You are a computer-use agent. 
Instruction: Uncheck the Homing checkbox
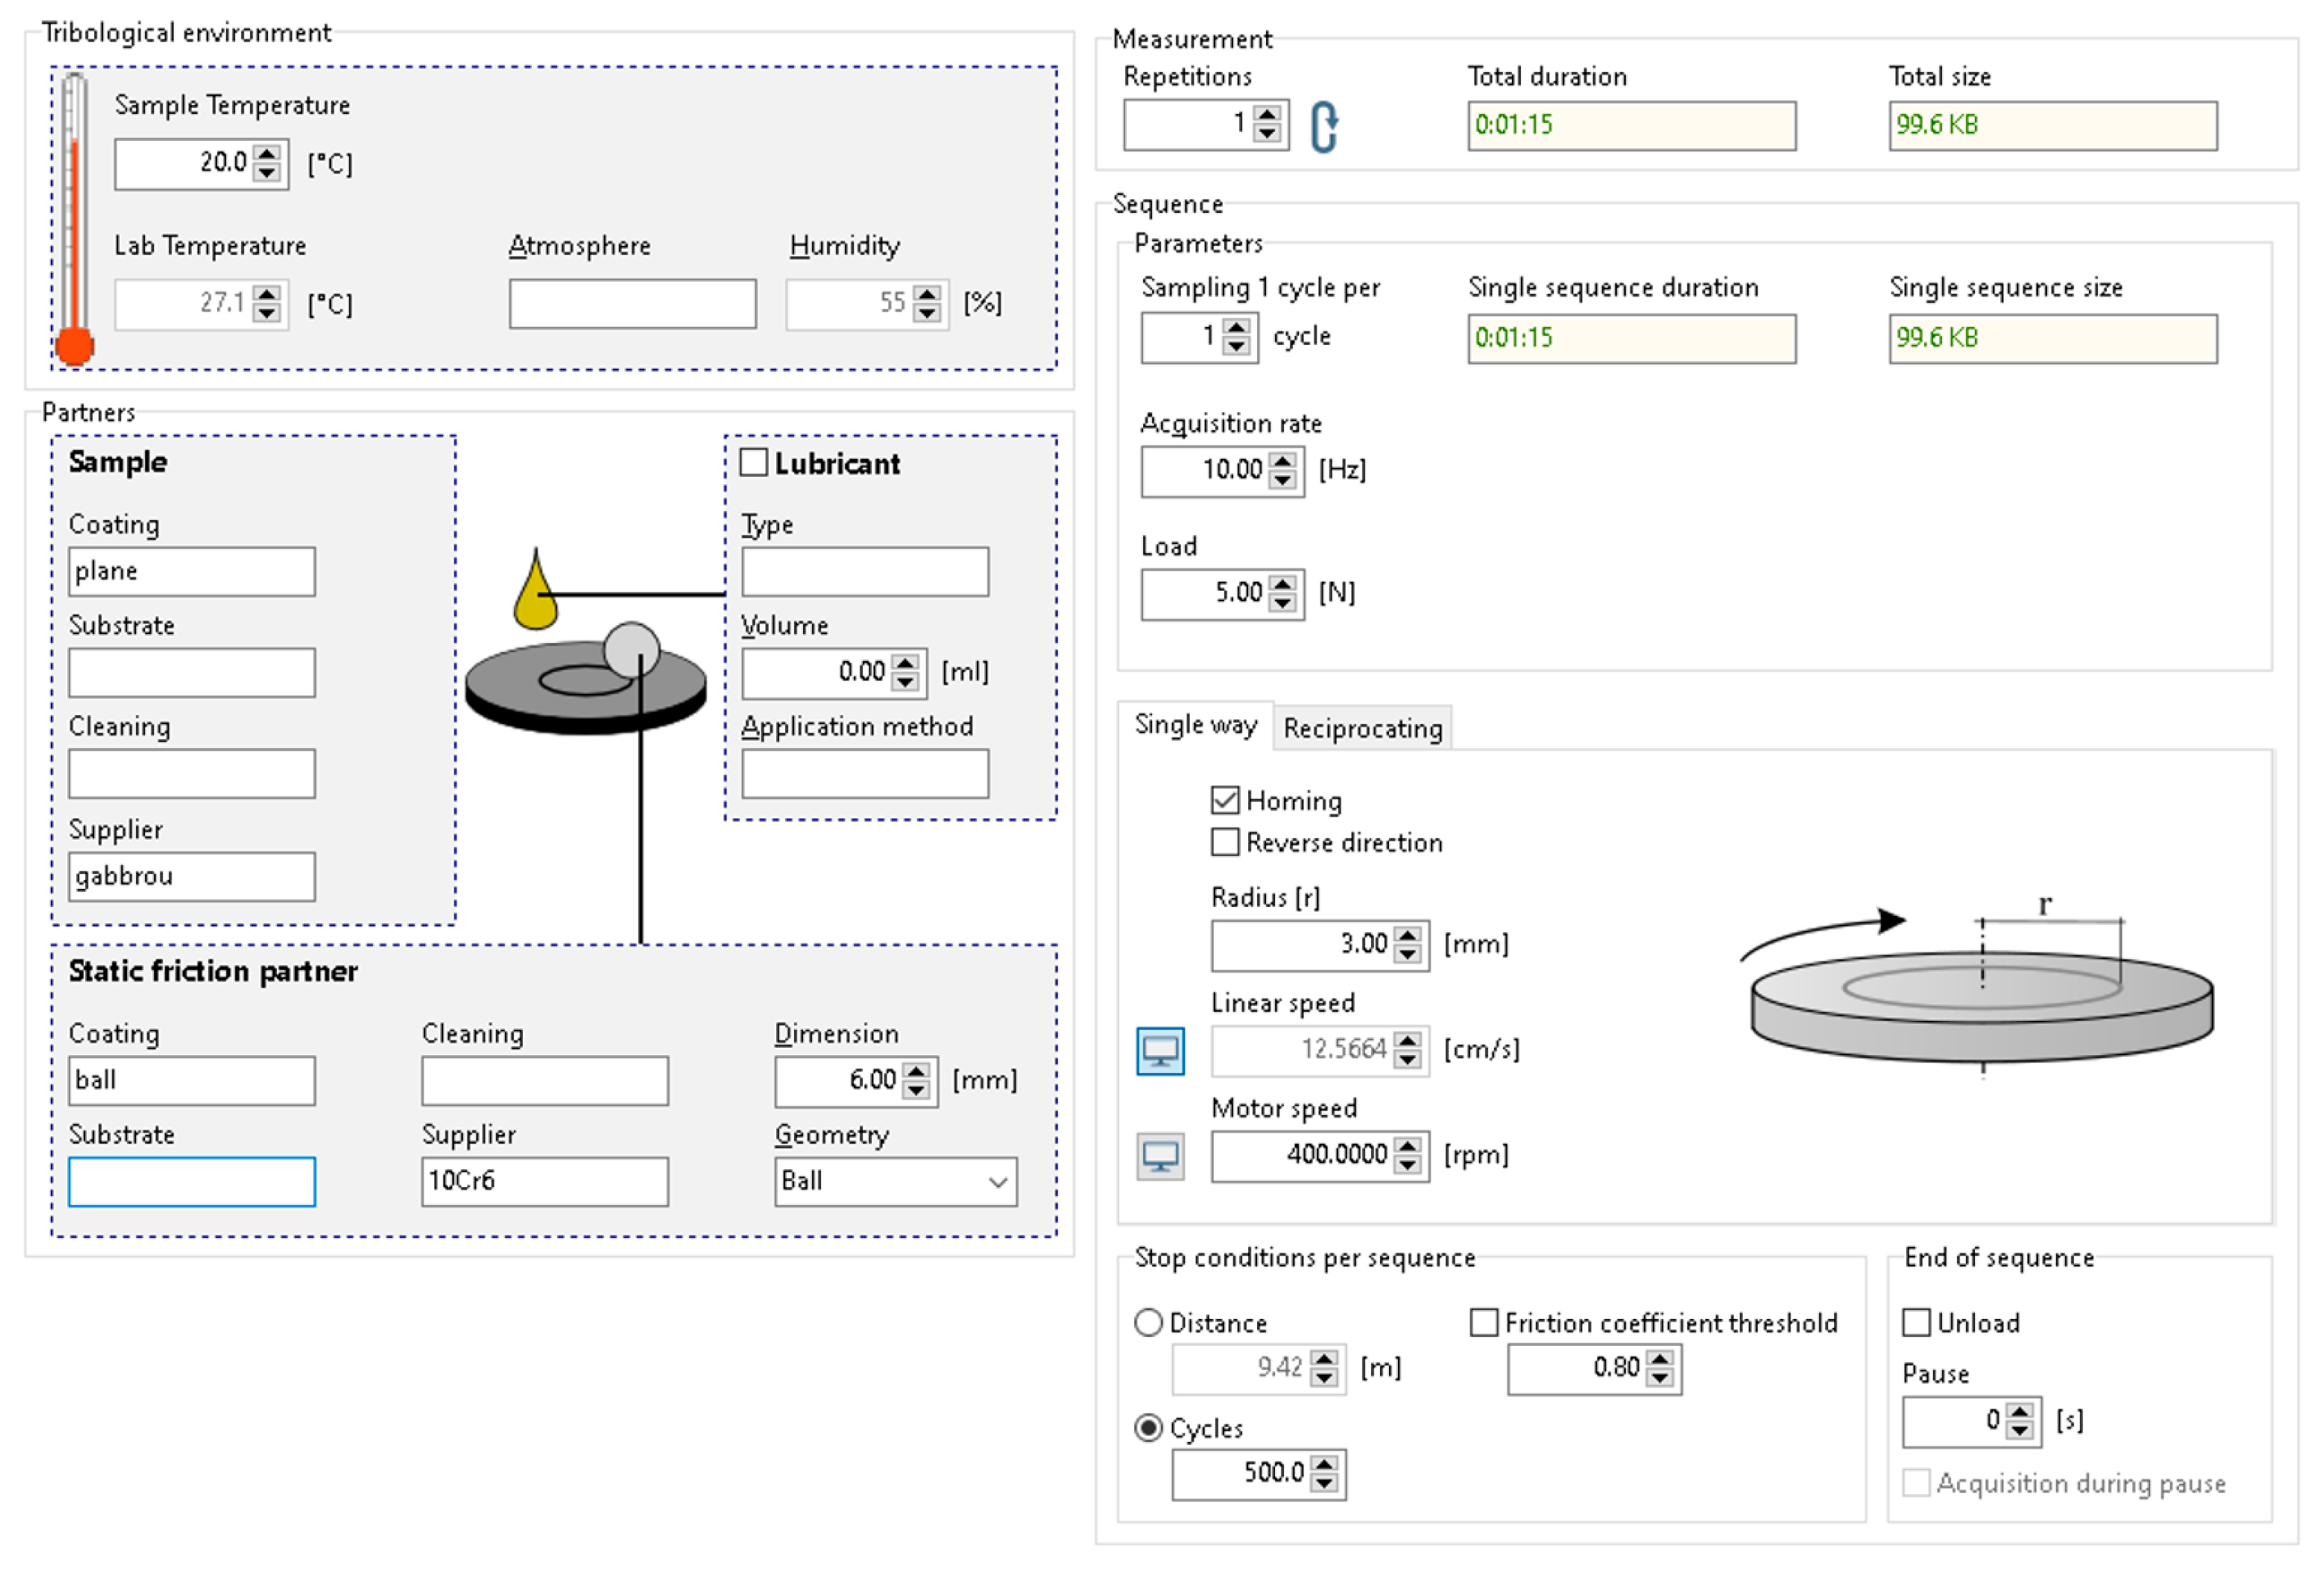tap(1225, 801)
